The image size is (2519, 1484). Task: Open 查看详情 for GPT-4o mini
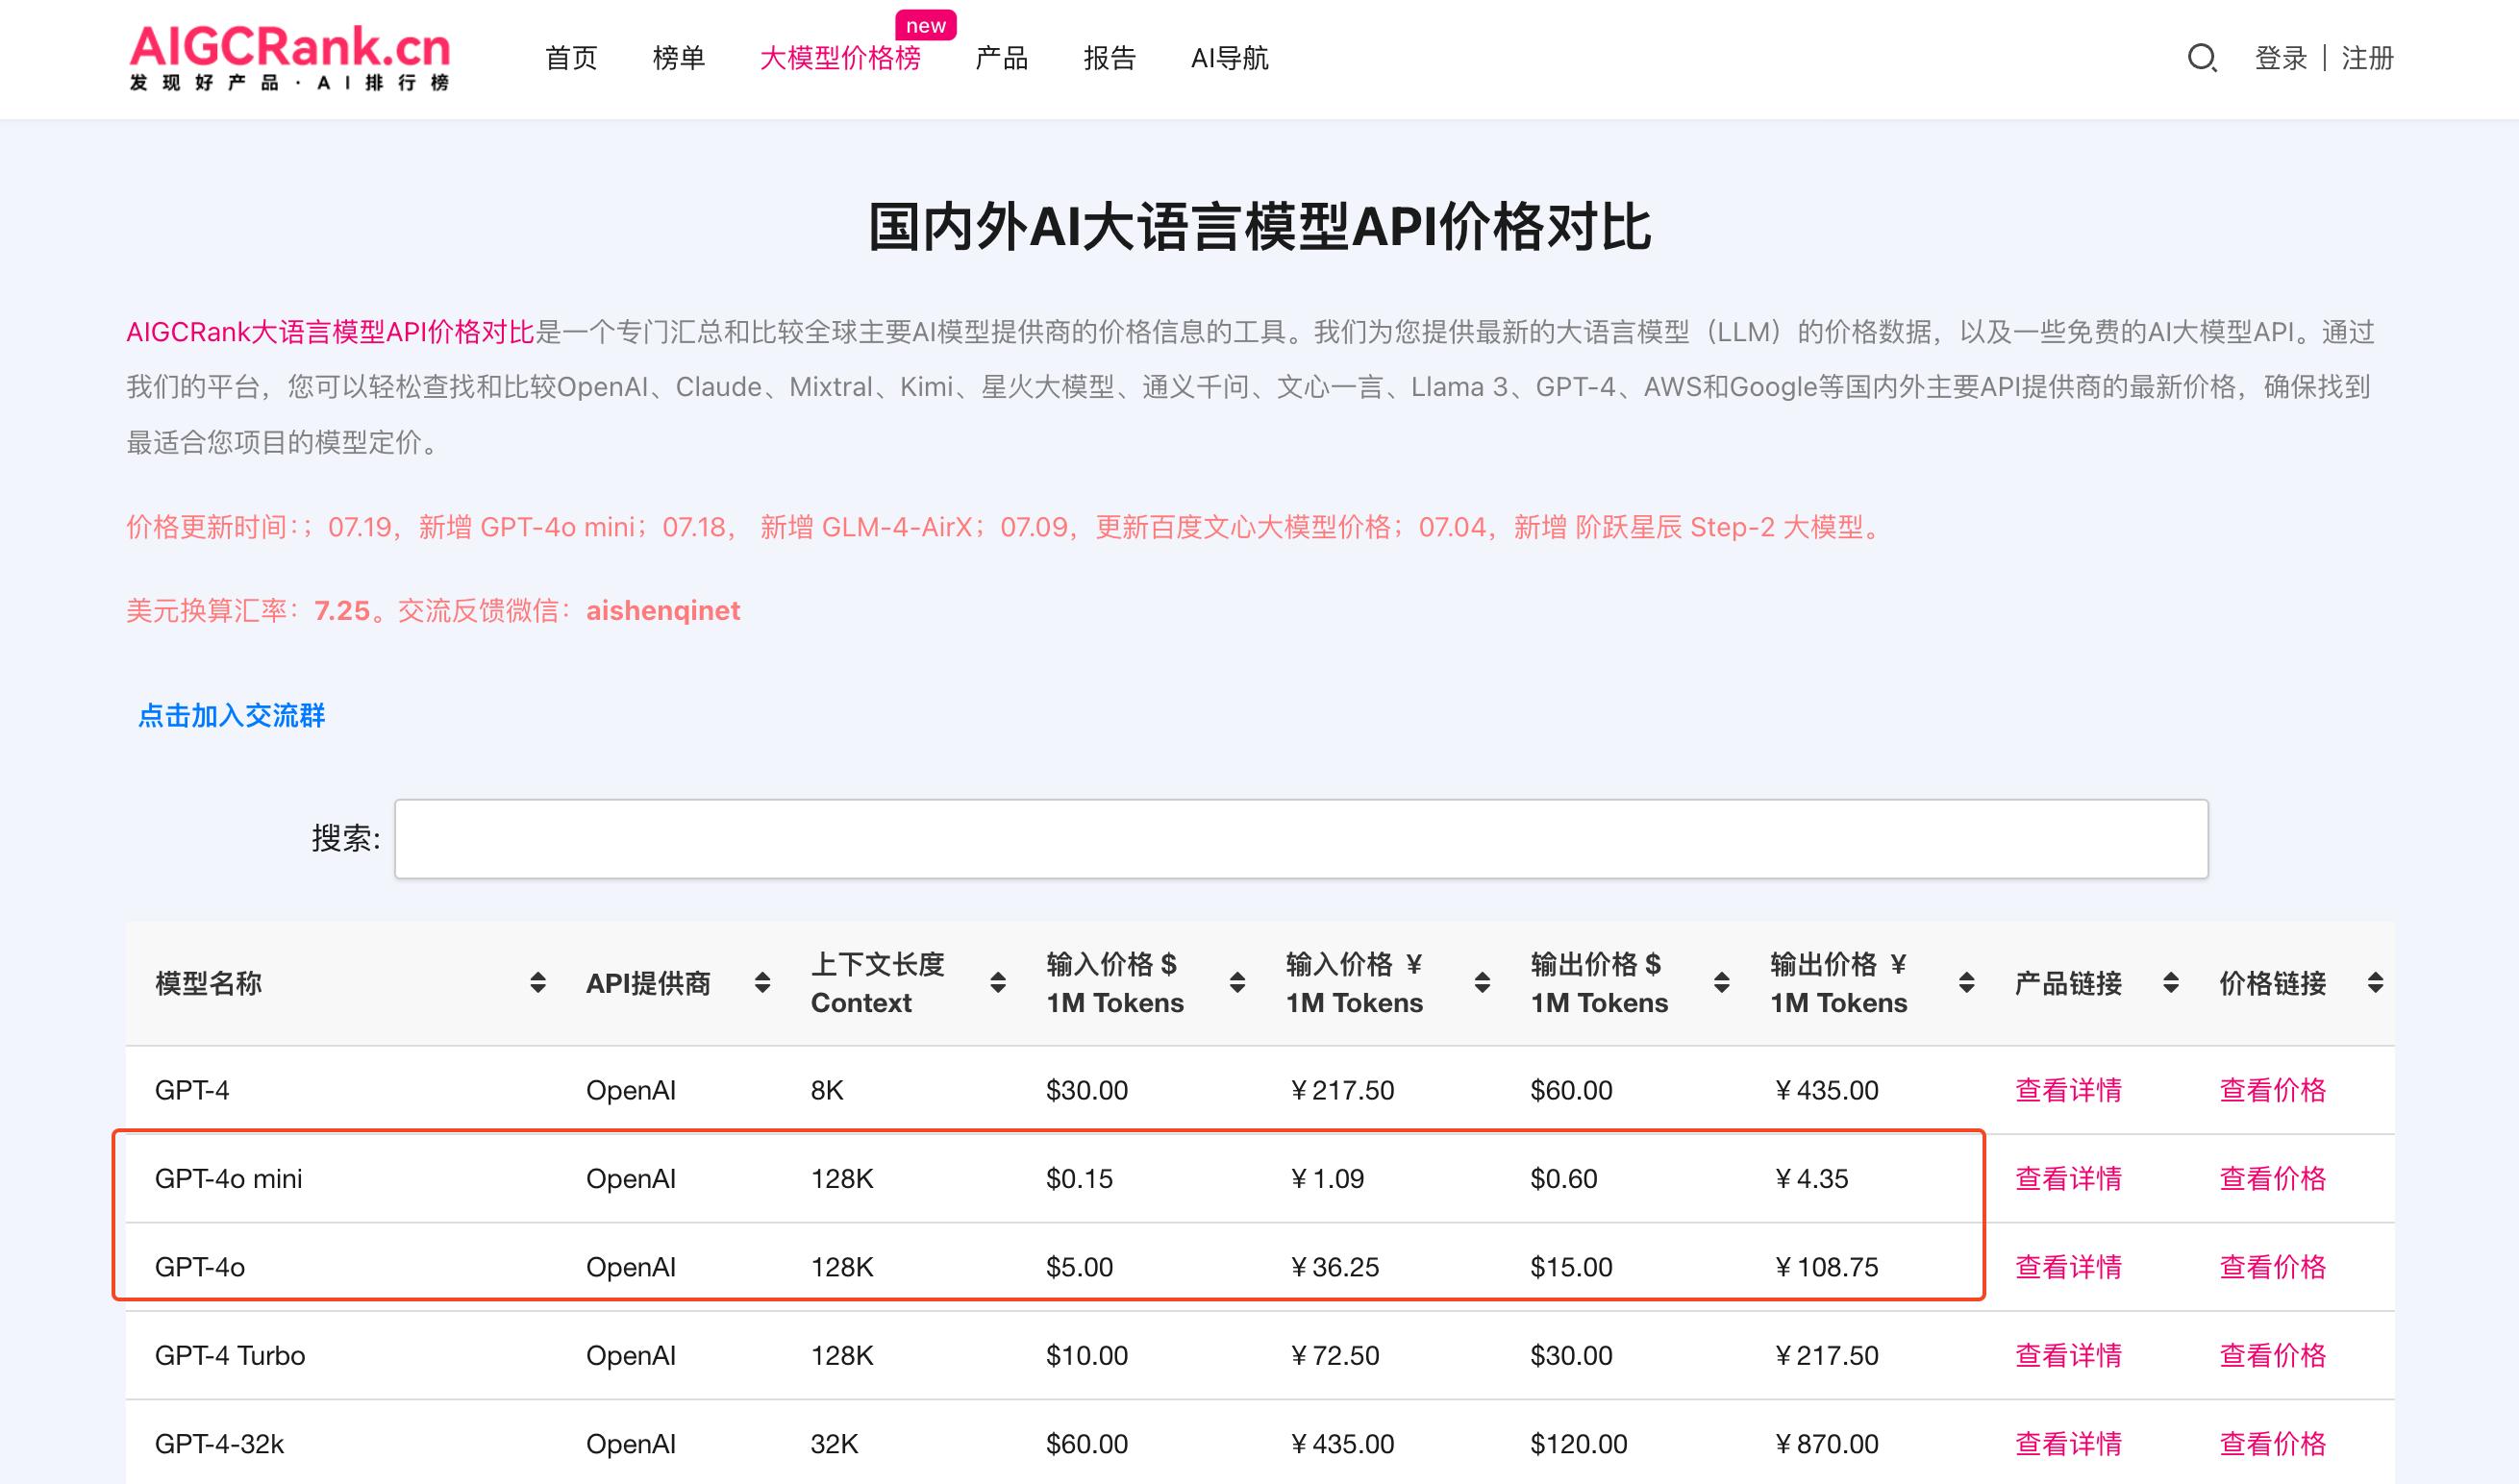(x=2068, y=1178)
